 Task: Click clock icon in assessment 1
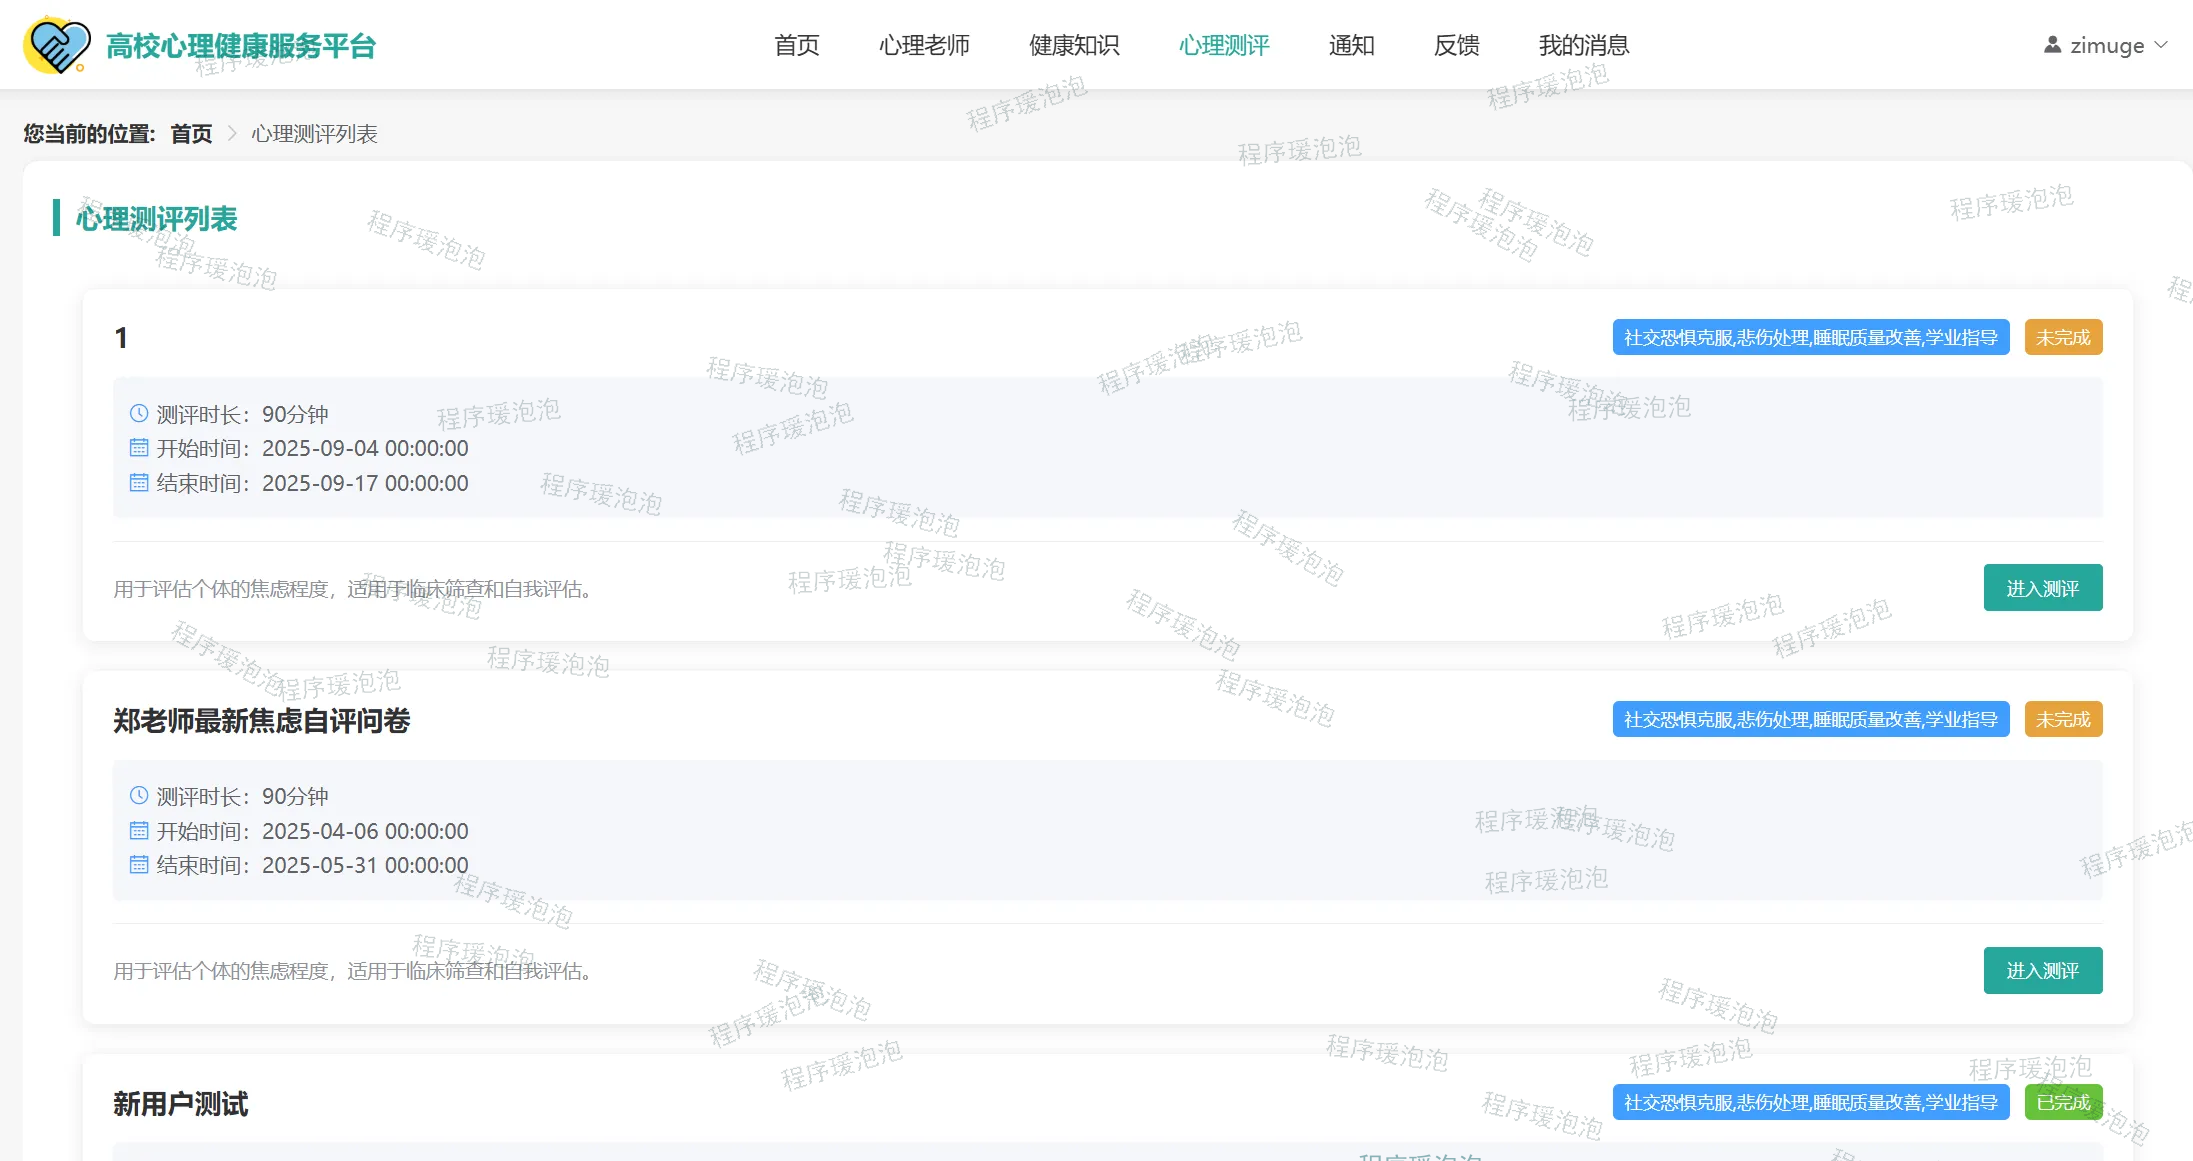click(x=139, y=413)
